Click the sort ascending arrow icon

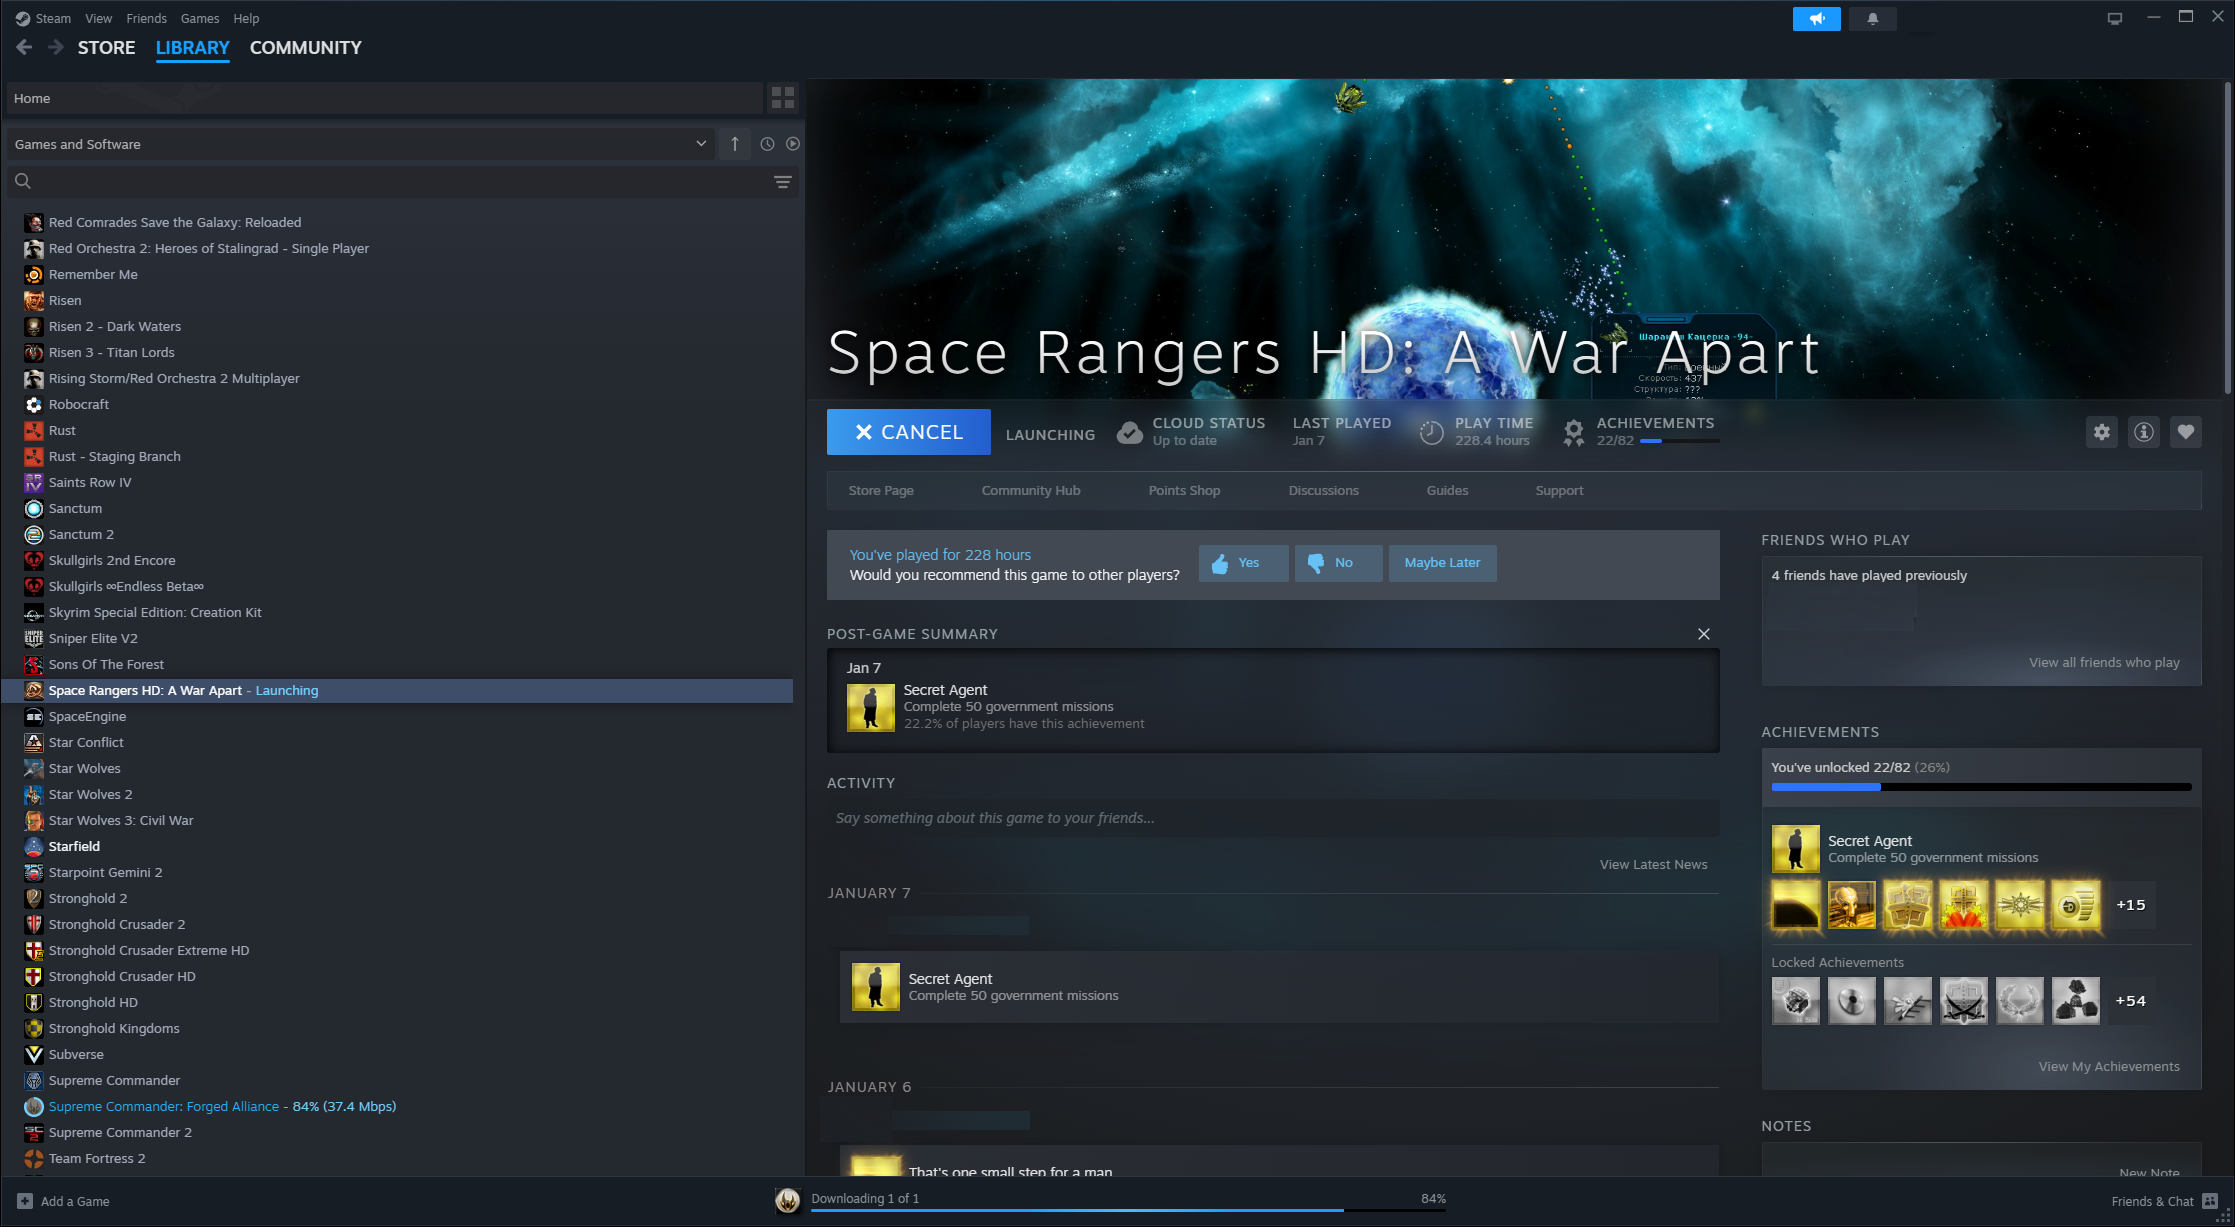(735, 144)
